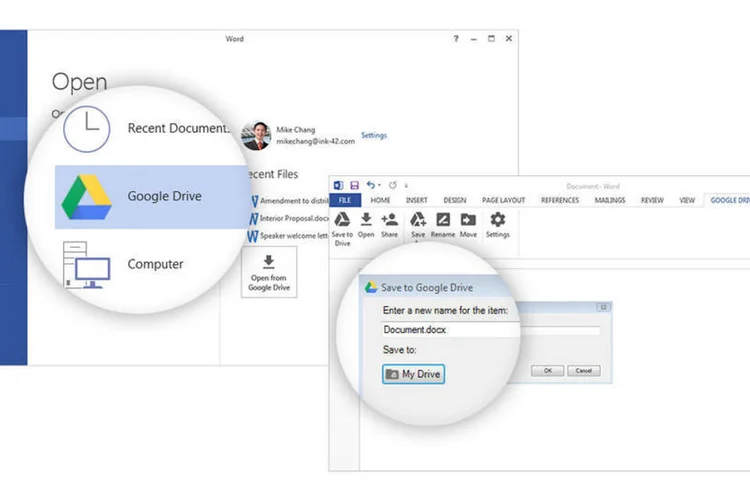Viewport: 750px width, 500px height.
Task: Close the Save to Google Drive dialog
Action: [x=603, y=307]
